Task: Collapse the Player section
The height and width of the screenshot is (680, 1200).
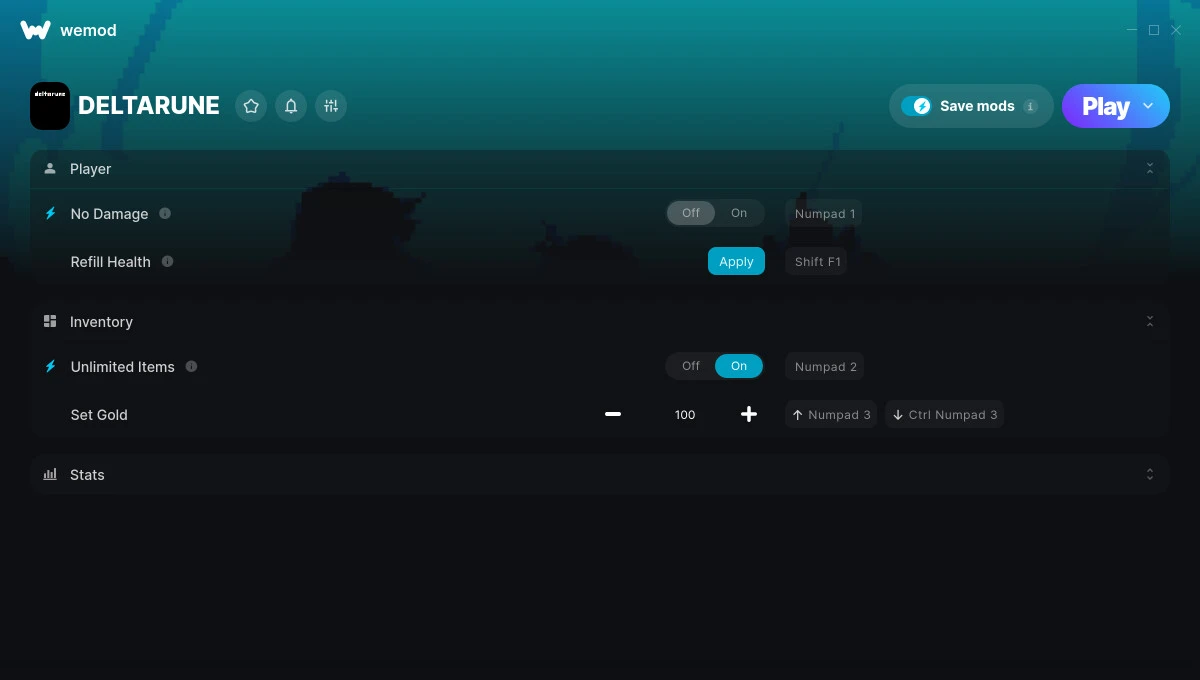Action: tap(1149, 168)
